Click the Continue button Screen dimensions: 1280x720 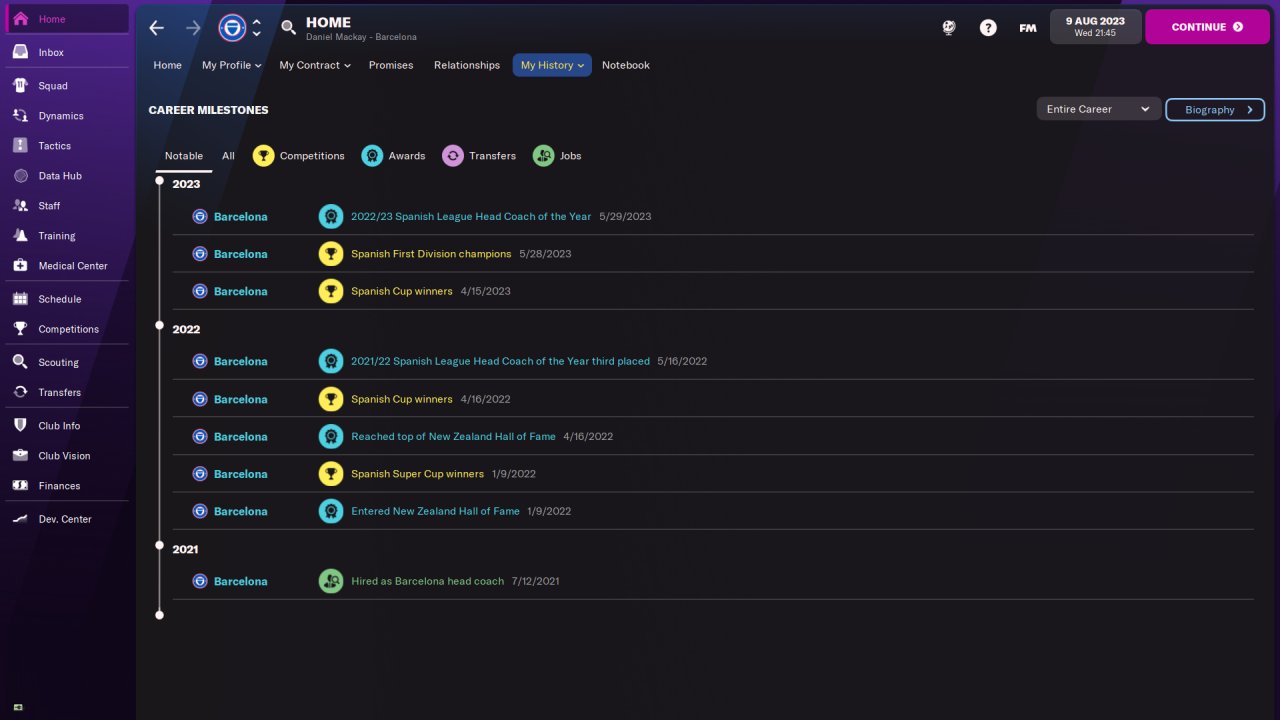1207,27
